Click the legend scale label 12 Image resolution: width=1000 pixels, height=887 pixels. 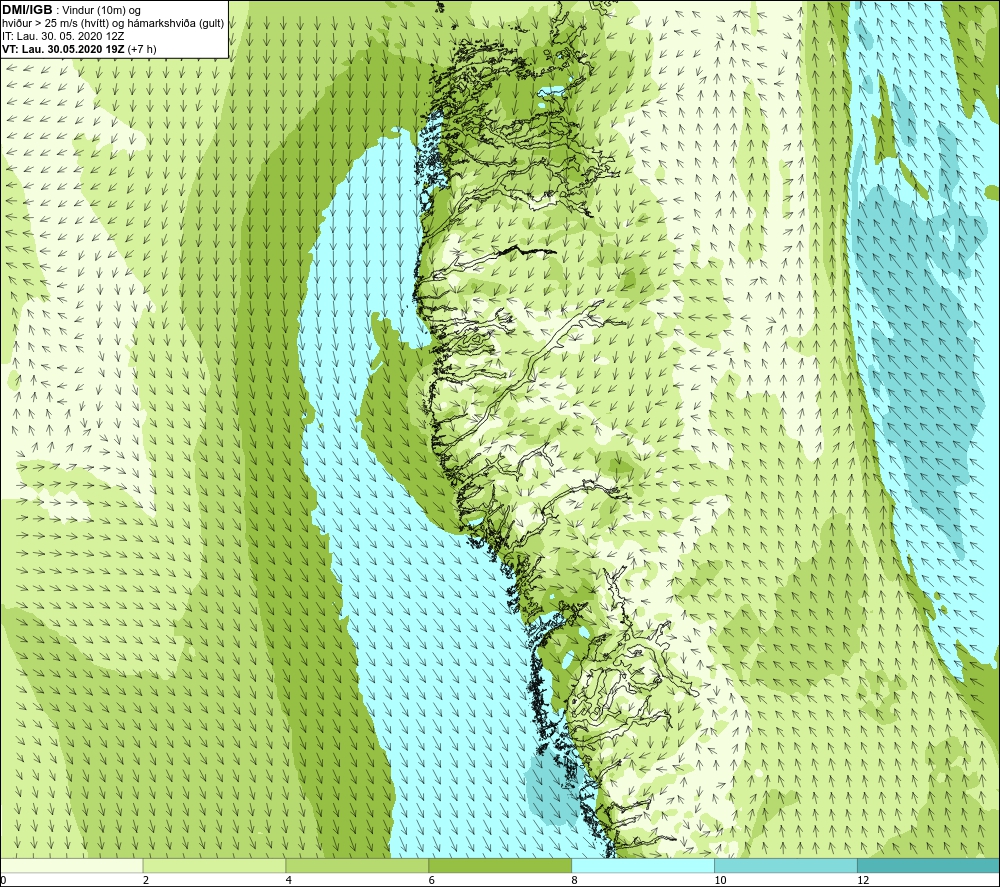coord(863,880)
